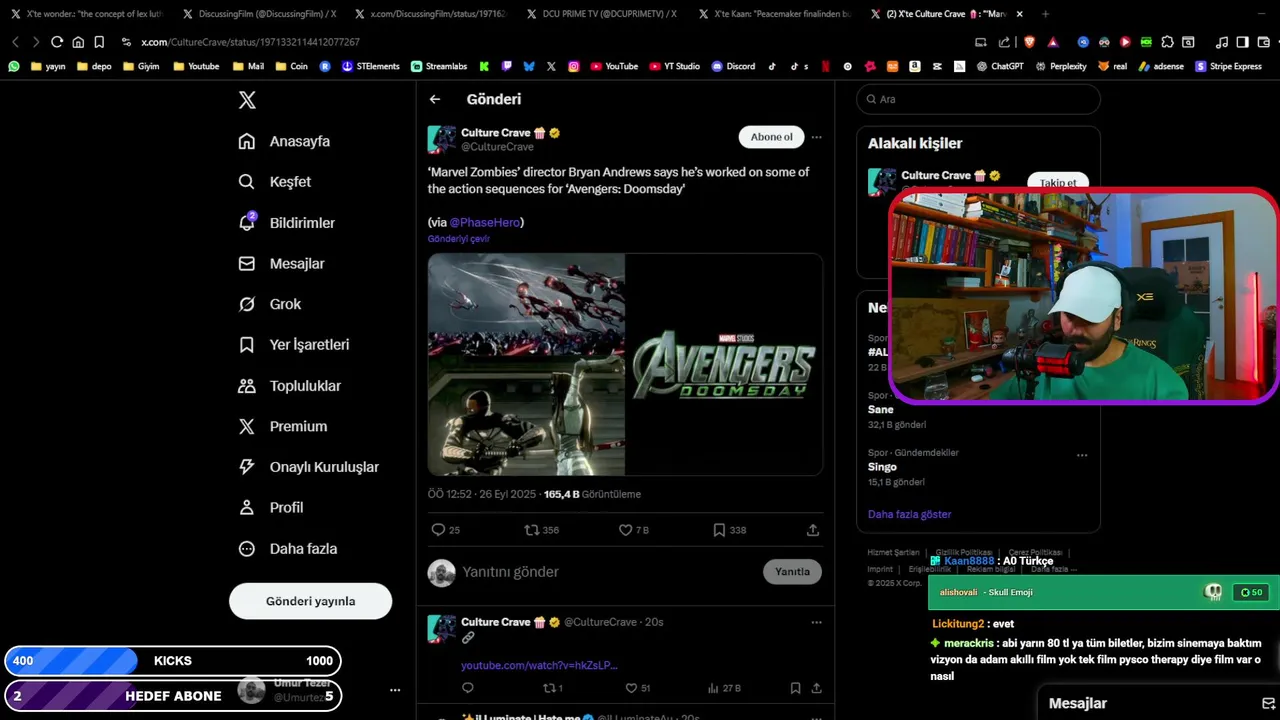Click Brave shields icon

[x=1027, y=42]
